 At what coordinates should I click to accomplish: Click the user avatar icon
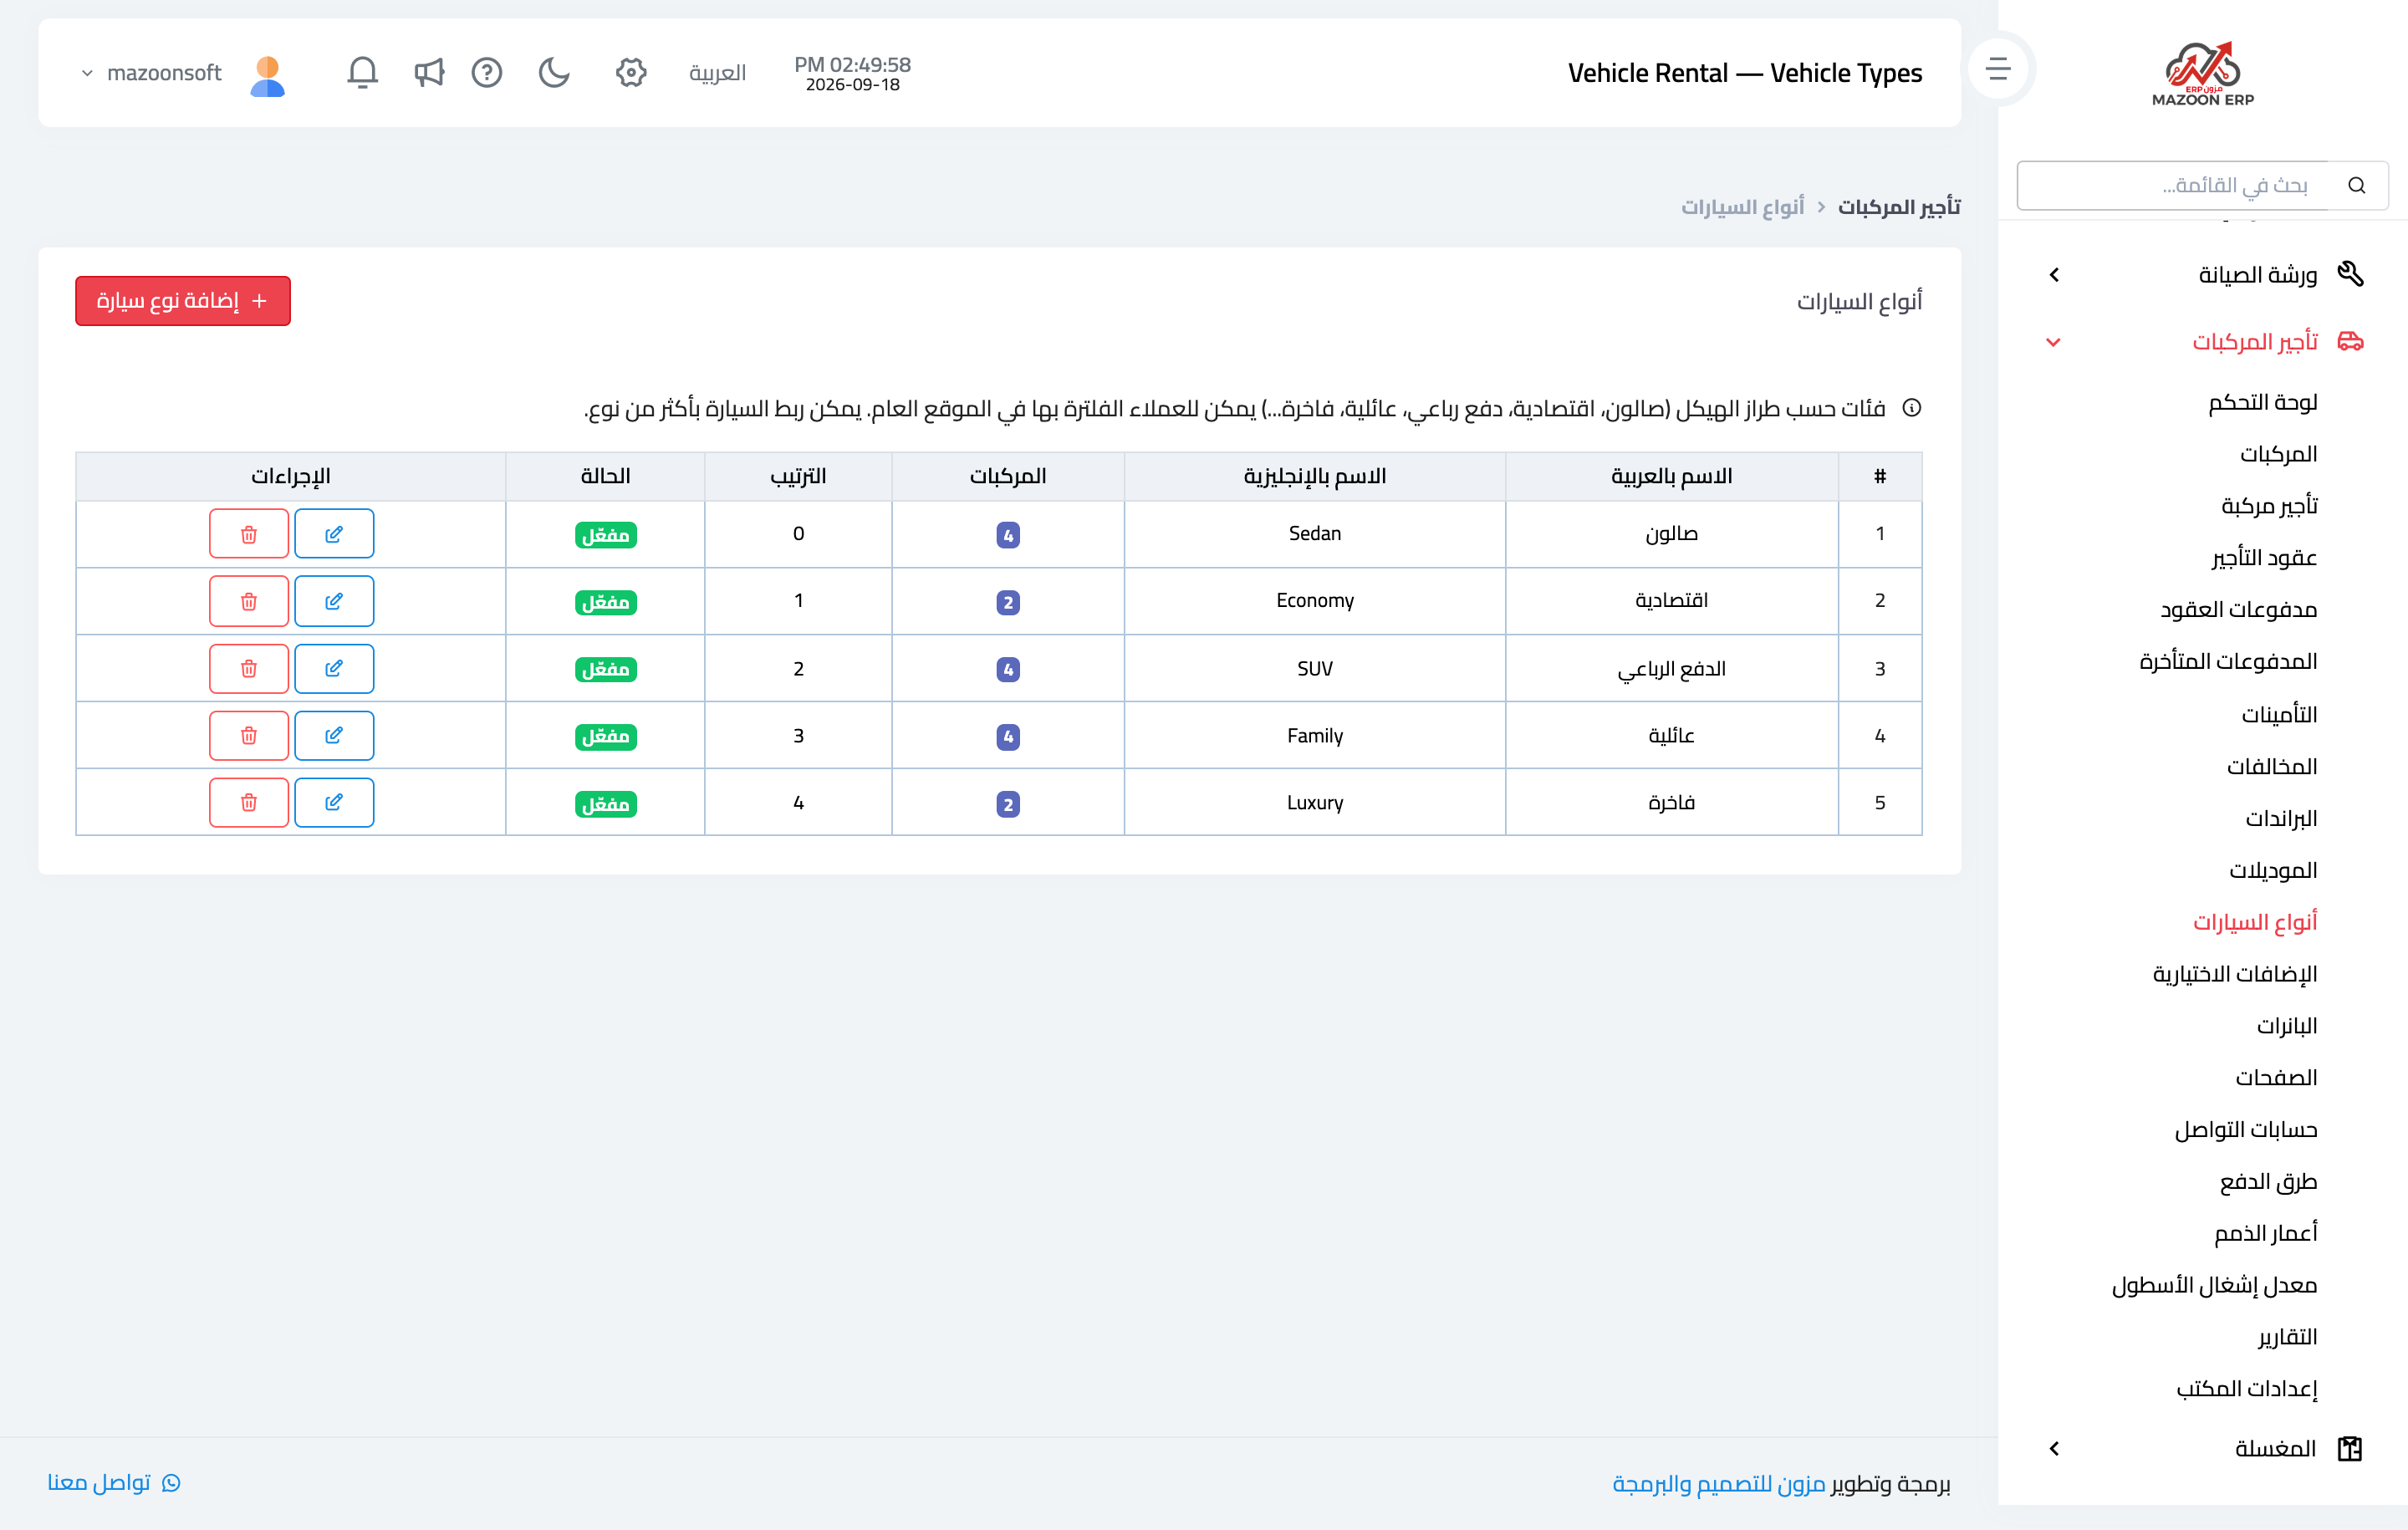pos(267,75)
